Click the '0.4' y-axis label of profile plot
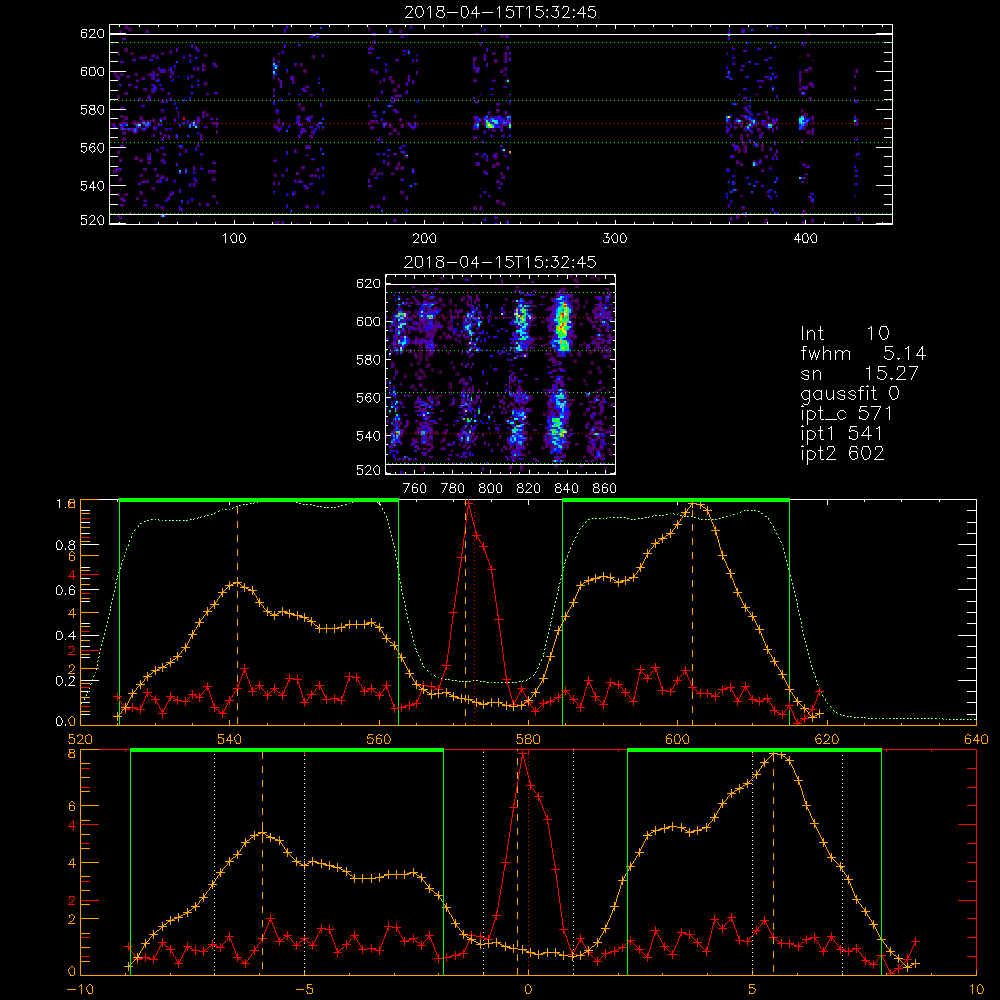This screenshot has height=1000, width=1000. tap(65, 636)
